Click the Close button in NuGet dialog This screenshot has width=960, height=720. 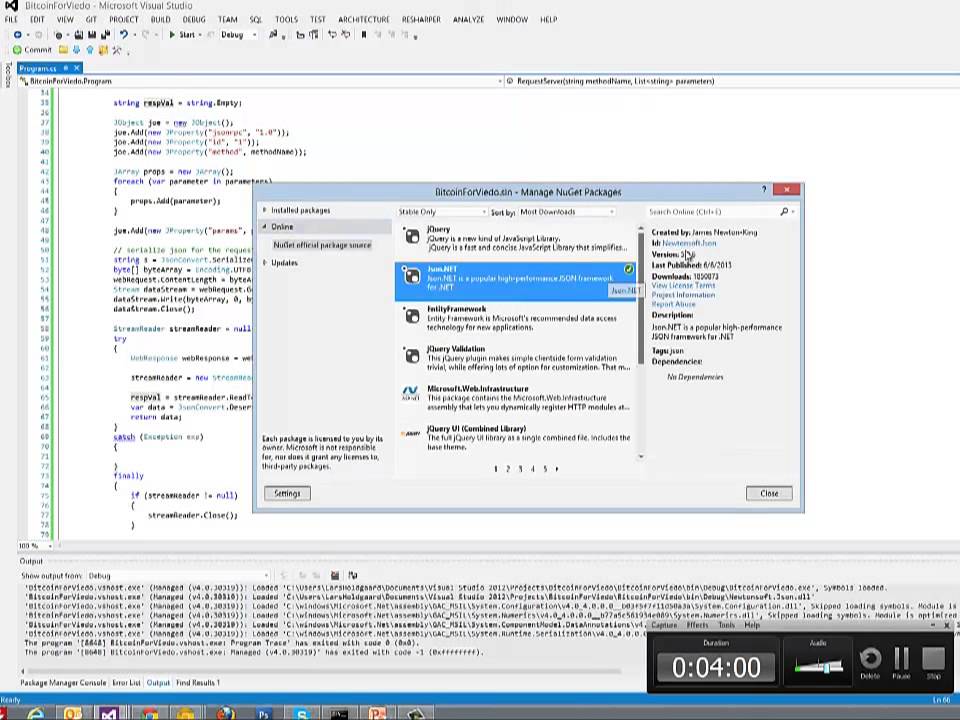pos(769,493)
